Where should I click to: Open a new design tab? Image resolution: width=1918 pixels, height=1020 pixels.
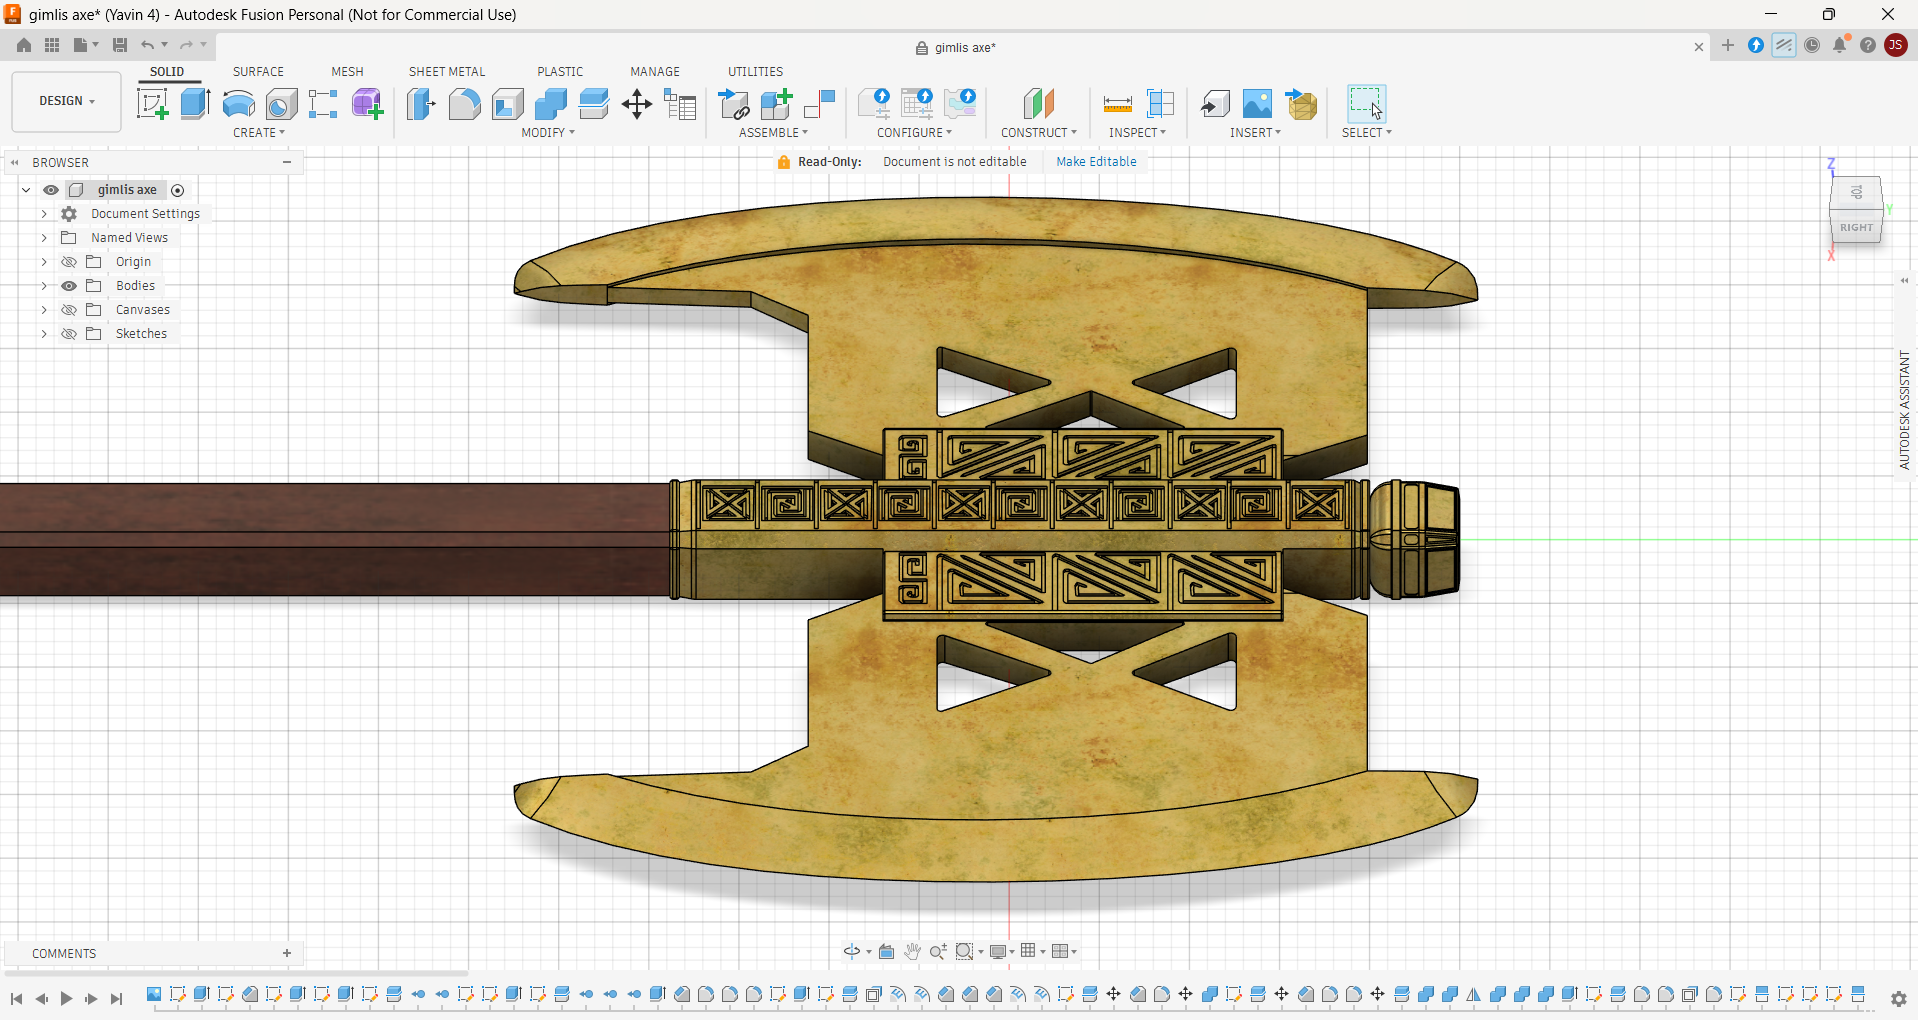(x=1728, y=45)
